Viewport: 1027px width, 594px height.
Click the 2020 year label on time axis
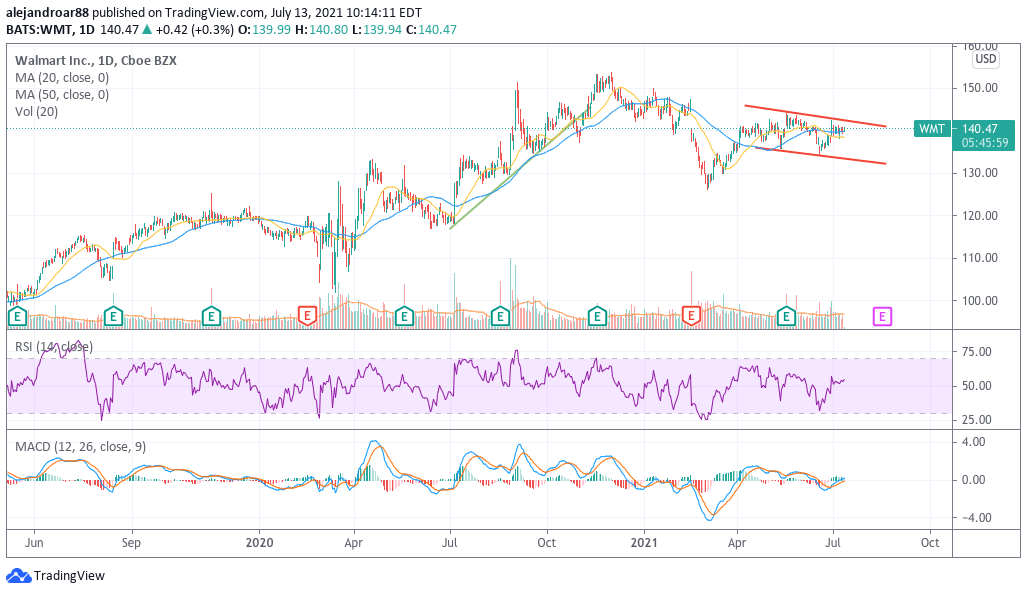tap(259, 543)
